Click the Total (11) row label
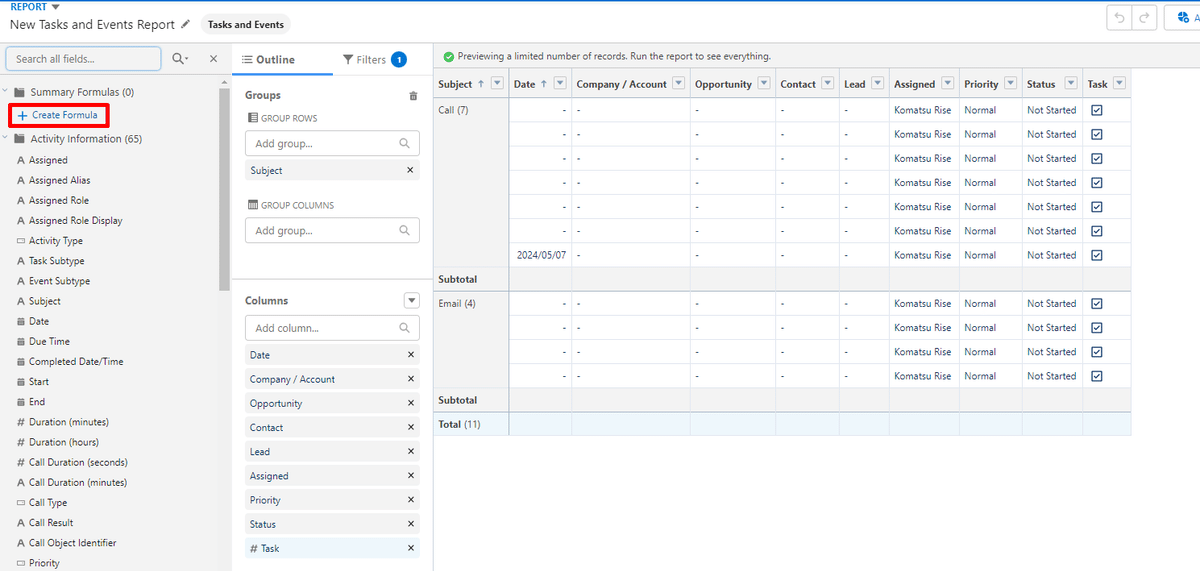The width and height of the screenshot is (1200, 571). click(x=459, y=424)
